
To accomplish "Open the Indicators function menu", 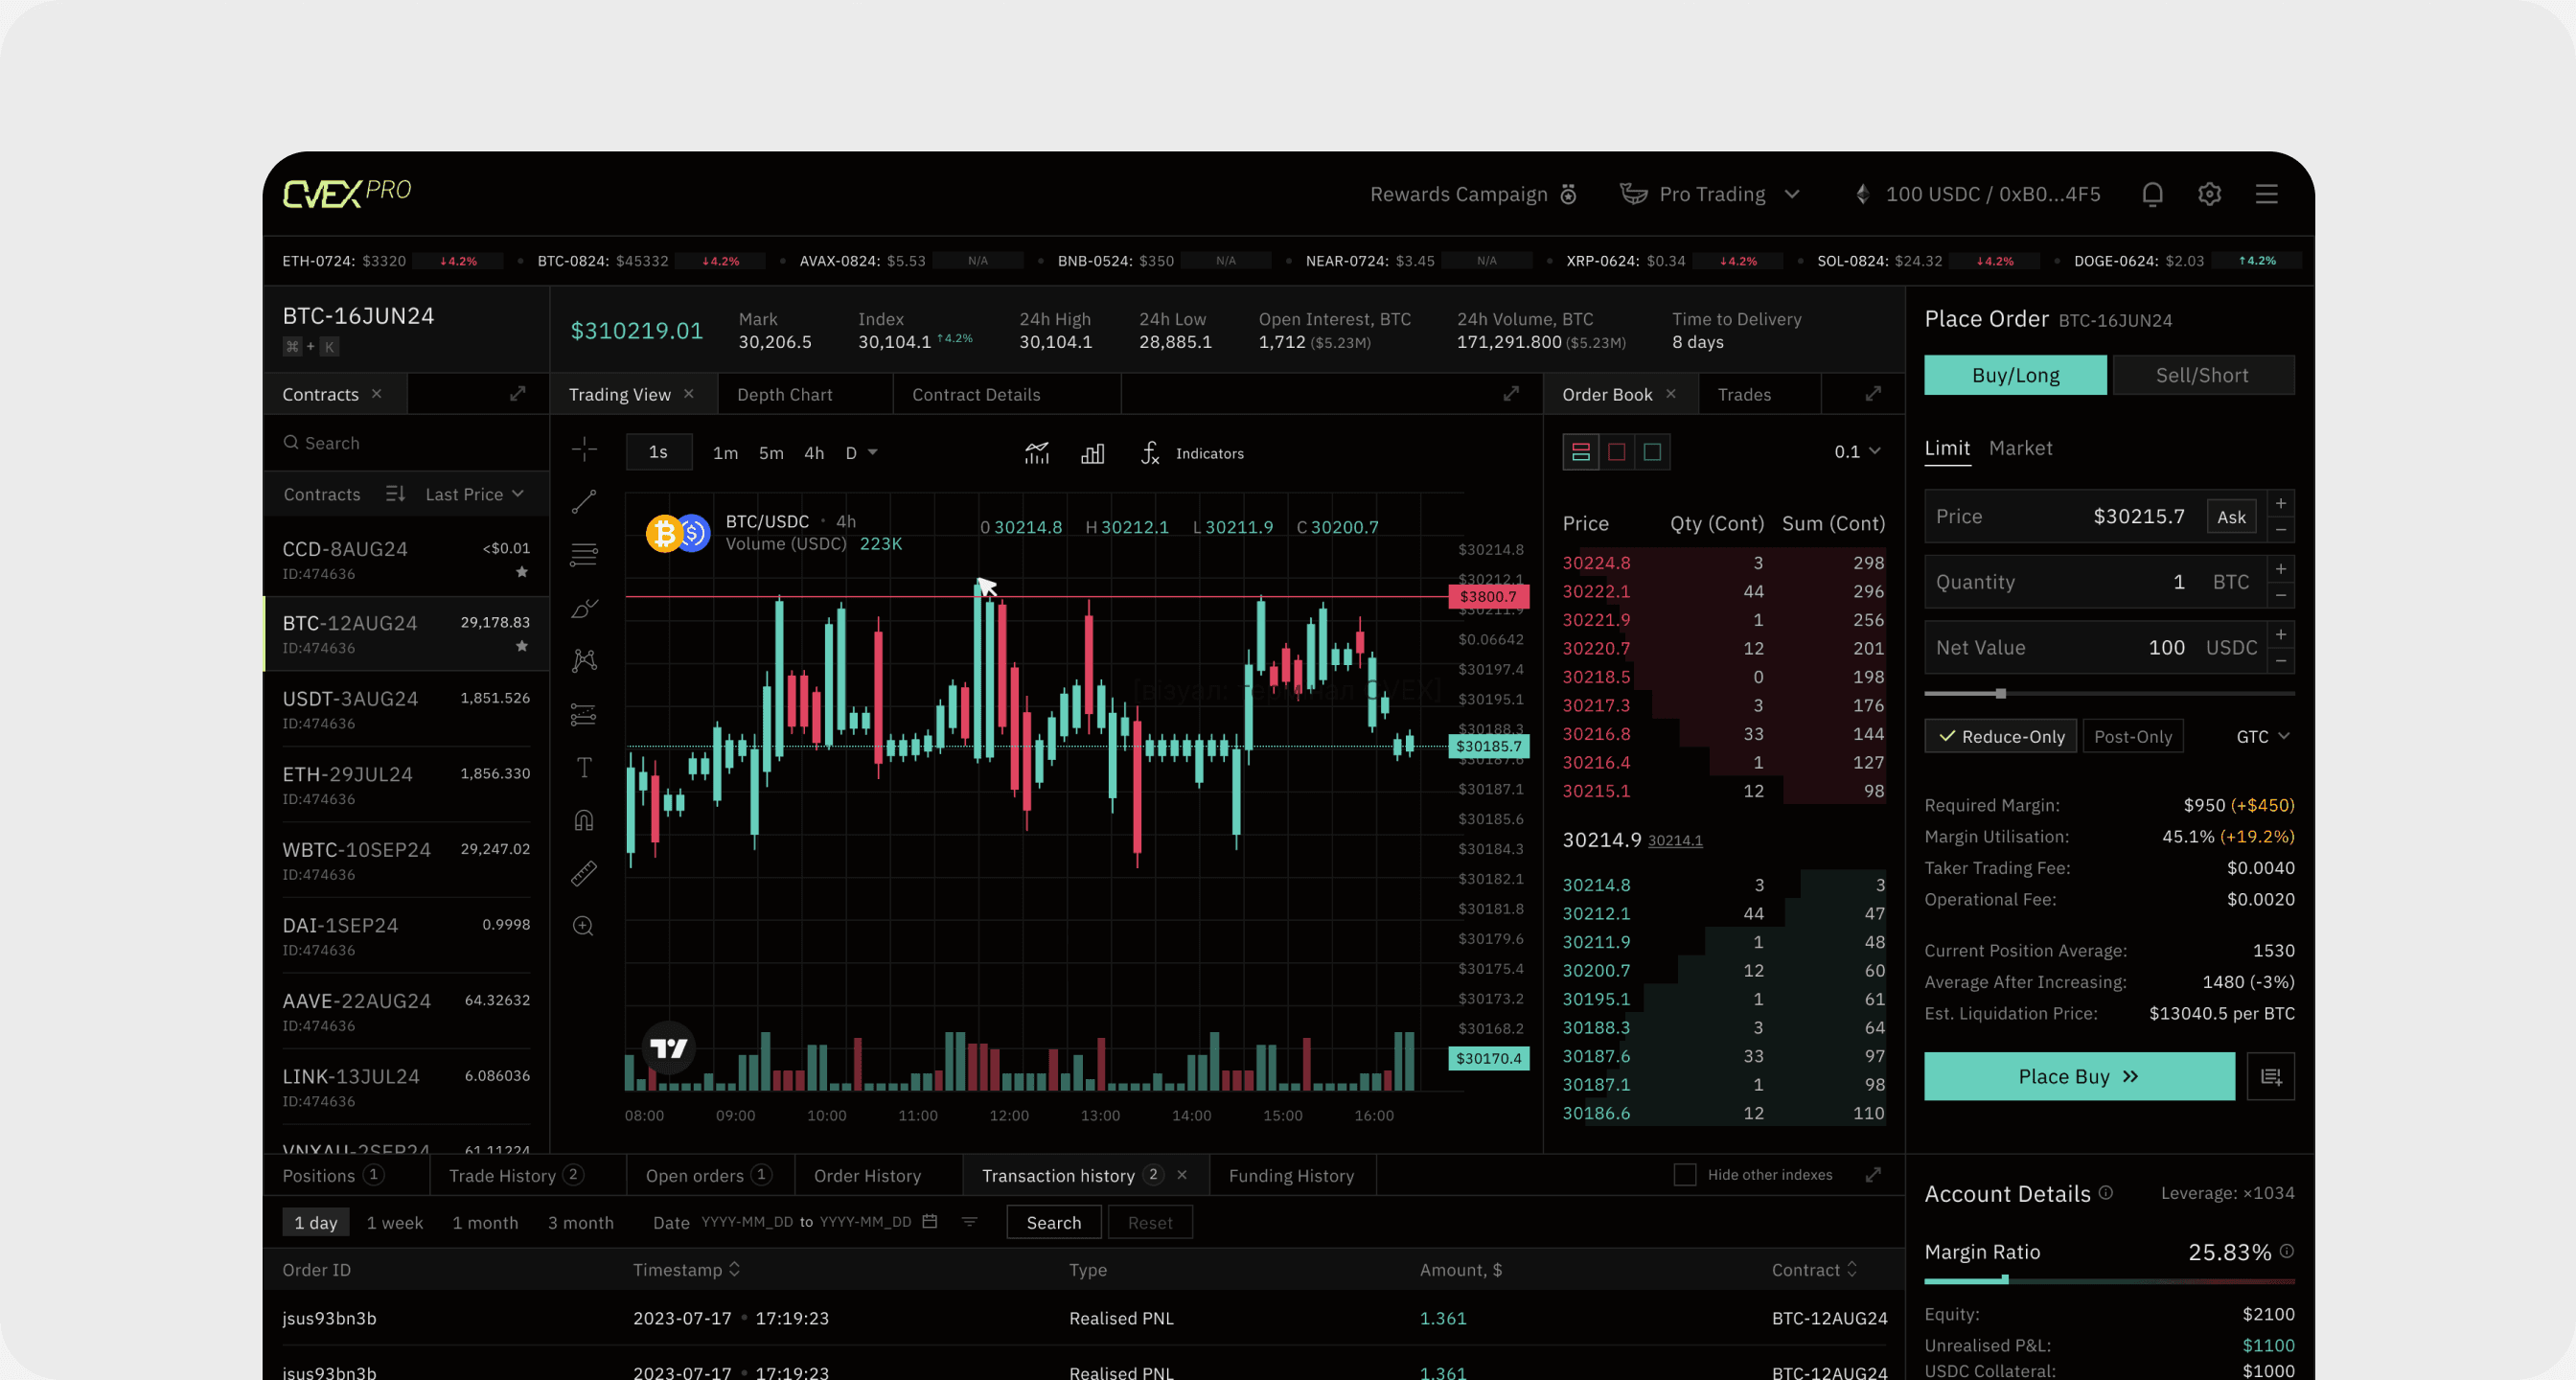I will [x=1192, y=453].
